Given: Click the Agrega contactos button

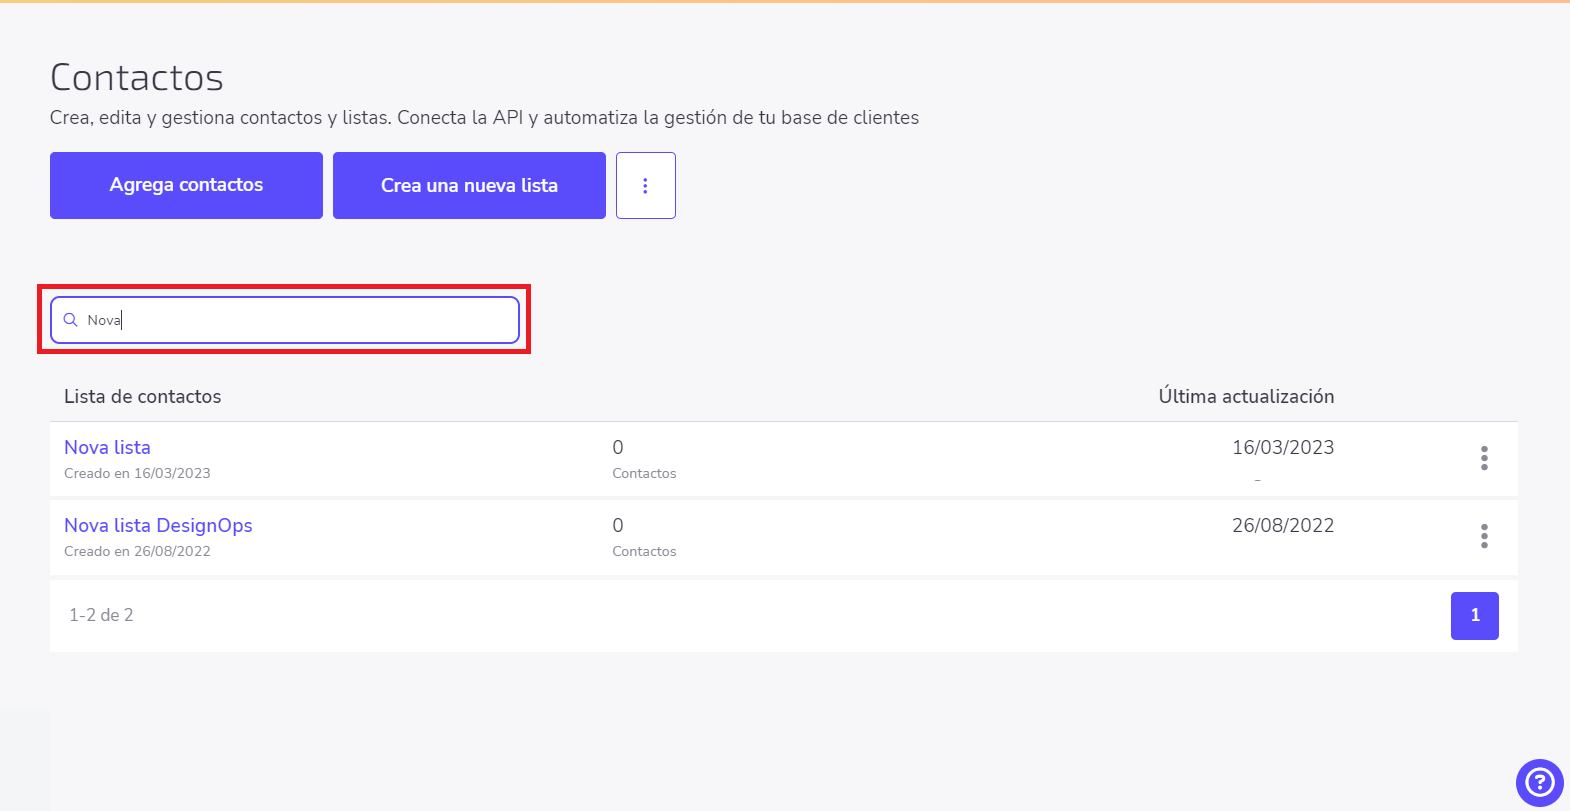Looking at the screenshot, I should [x=186, y=185].
